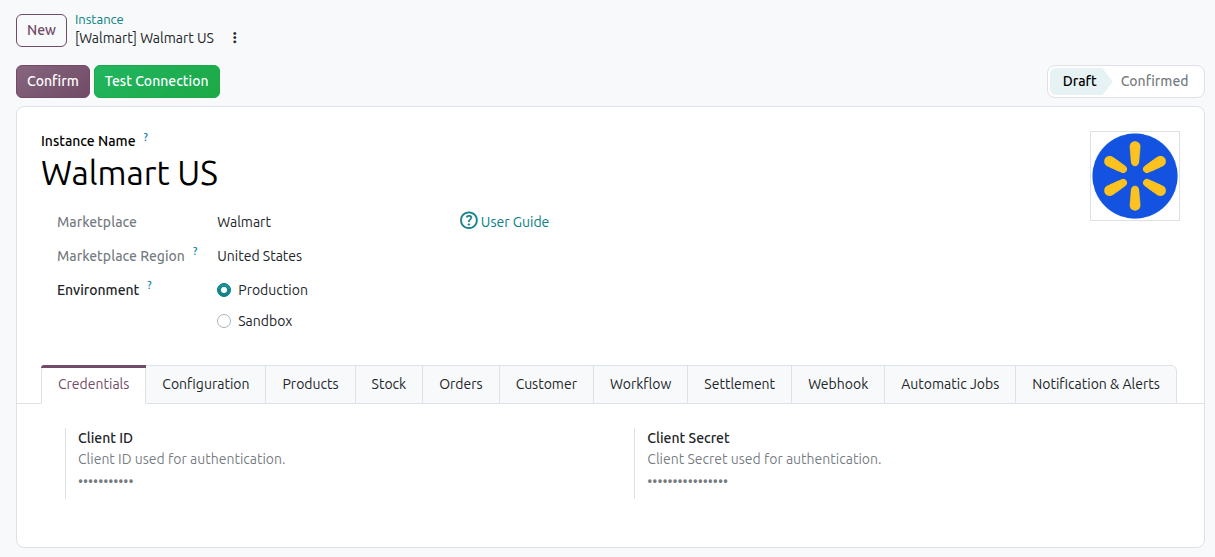
Task: Click the Test Connection button
Action: click(x=157, y=81)
